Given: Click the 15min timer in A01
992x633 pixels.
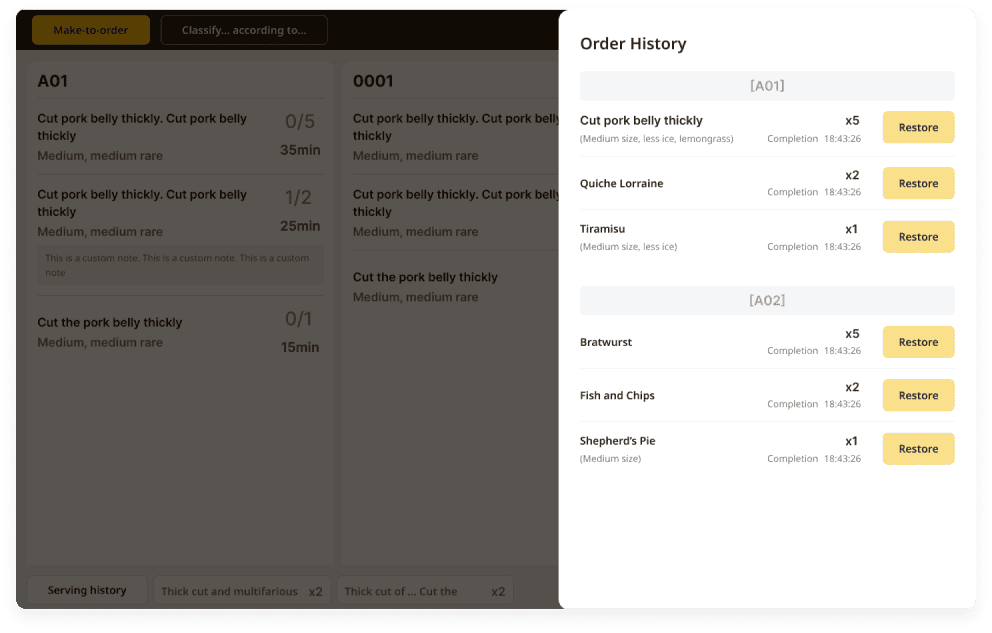Looking at the screenshot, I should click(300, 347).
